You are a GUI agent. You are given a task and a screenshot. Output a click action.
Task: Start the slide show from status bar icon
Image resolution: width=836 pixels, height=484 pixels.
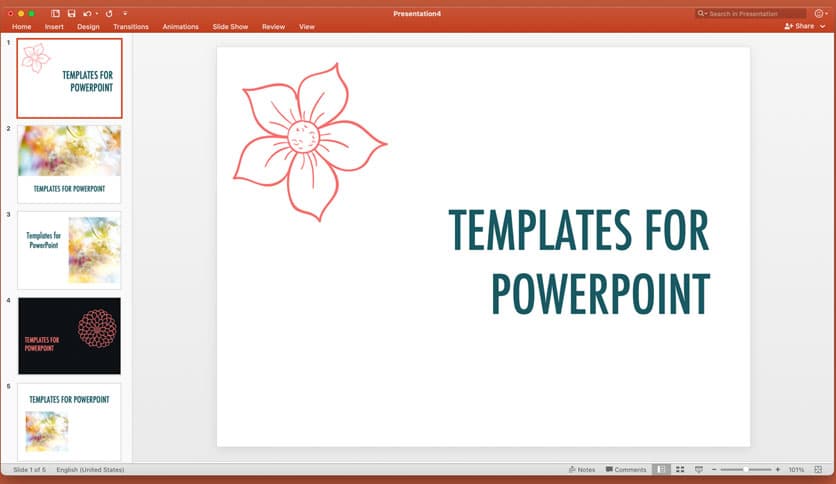(698, 470)
